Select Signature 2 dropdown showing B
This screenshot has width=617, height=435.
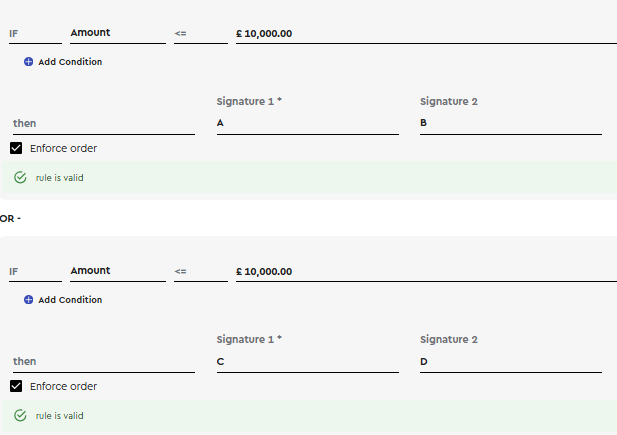click(511, 124)
